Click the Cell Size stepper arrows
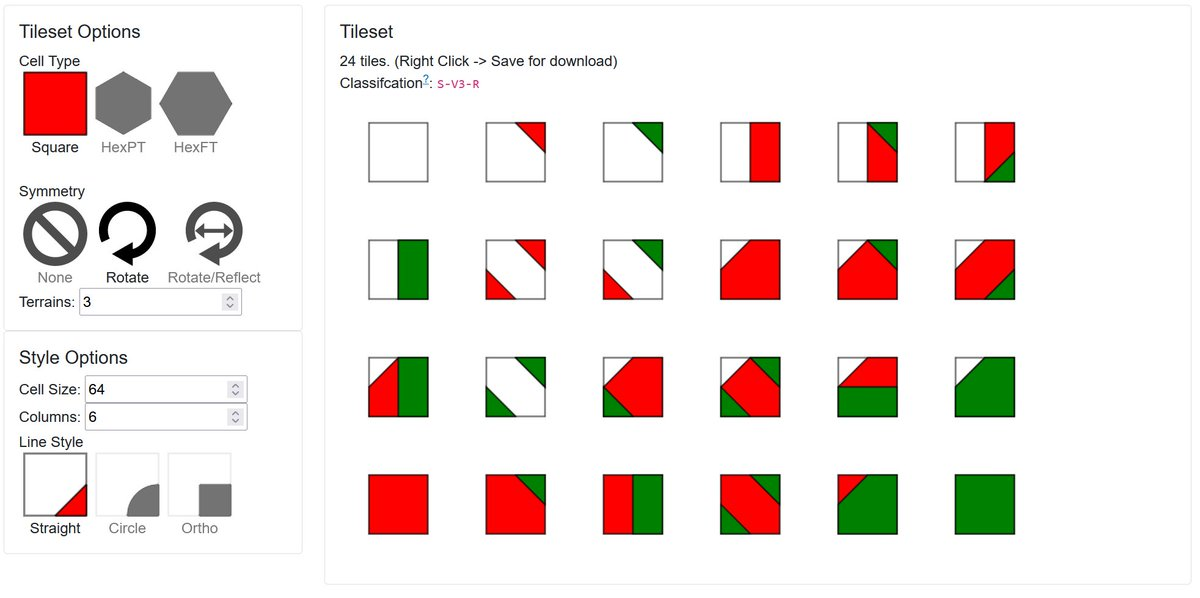 click(x=235, y=389)
